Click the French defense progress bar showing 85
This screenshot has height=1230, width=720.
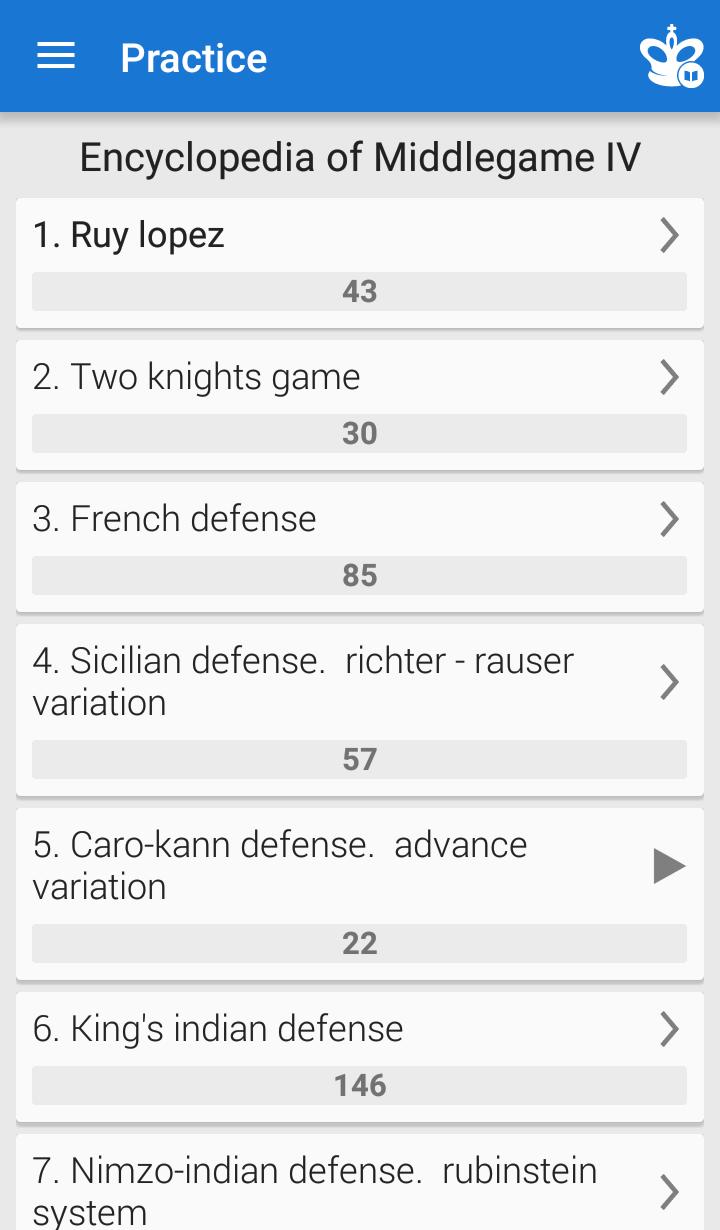[359, 576]
